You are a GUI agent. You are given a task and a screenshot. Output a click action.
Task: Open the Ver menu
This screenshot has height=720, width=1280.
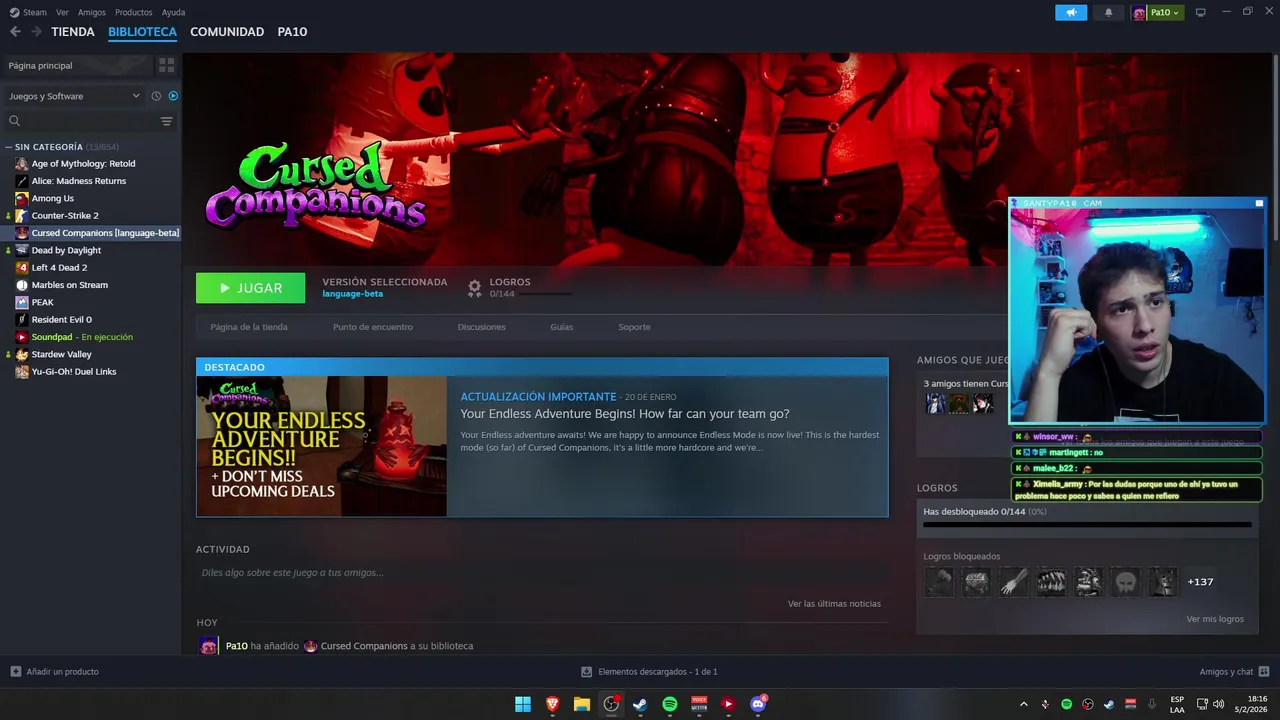pos(62,13)
